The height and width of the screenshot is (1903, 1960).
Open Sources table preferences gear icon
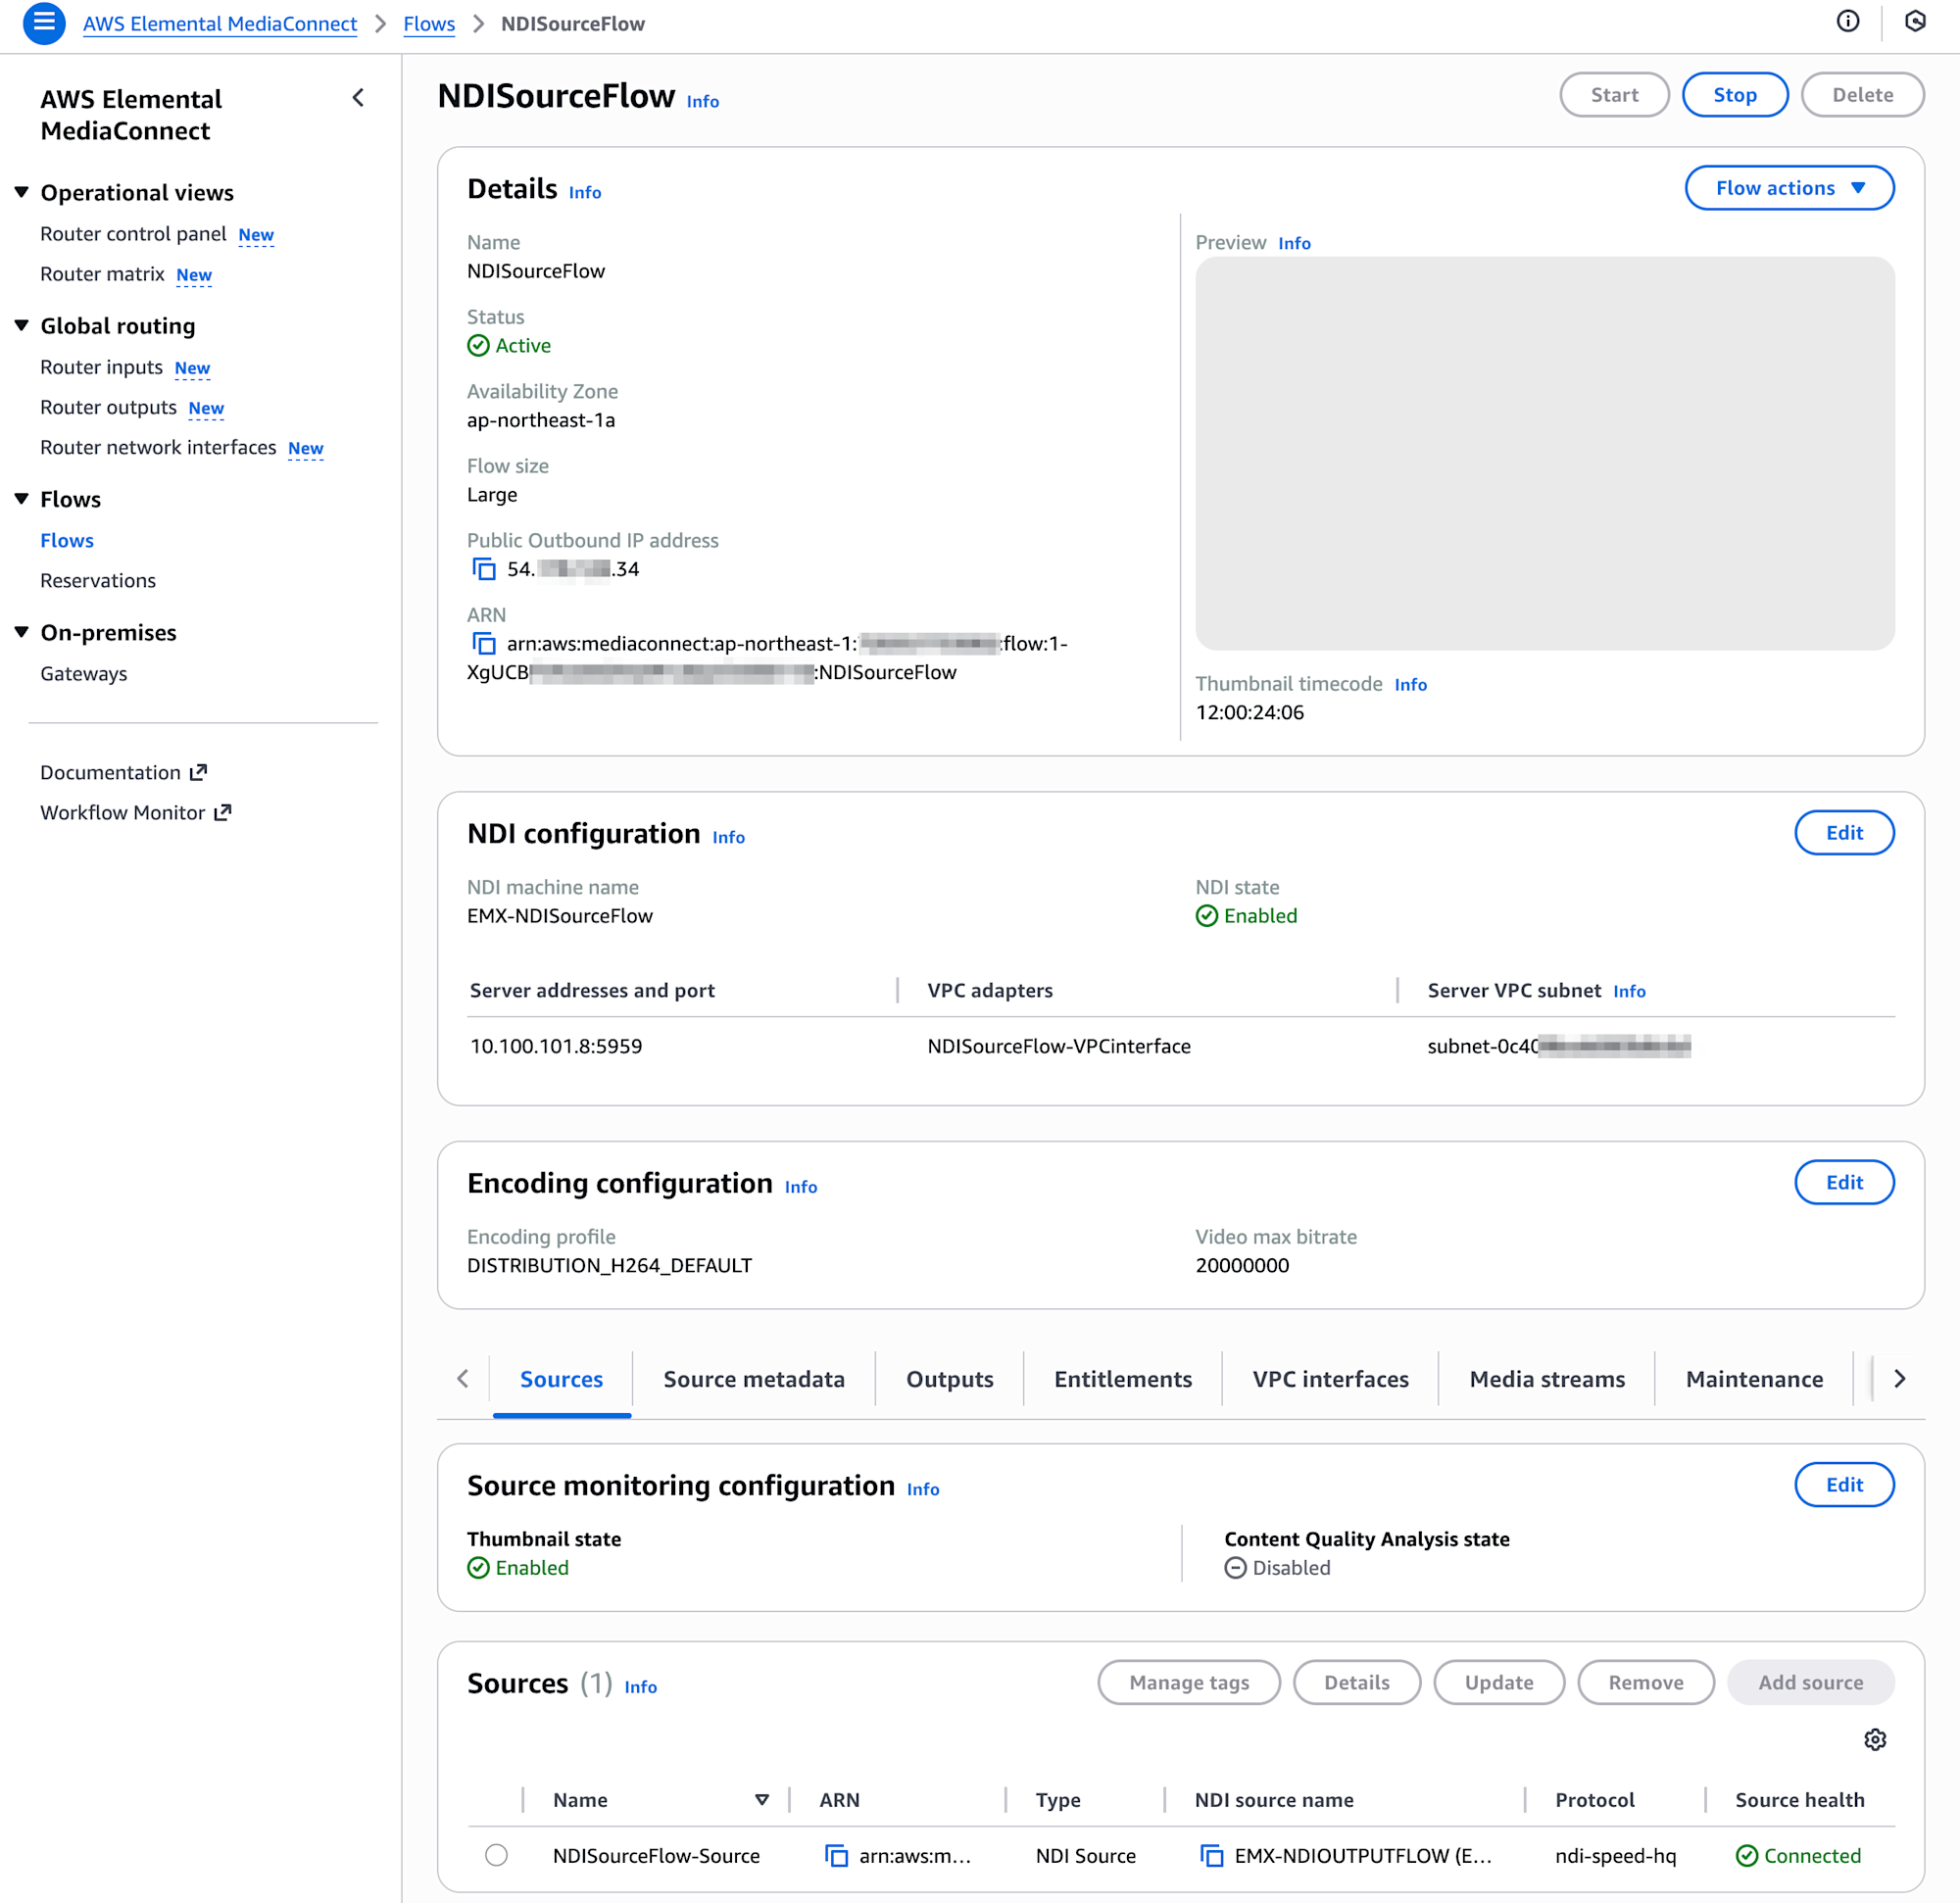tap(1874, 1740)
